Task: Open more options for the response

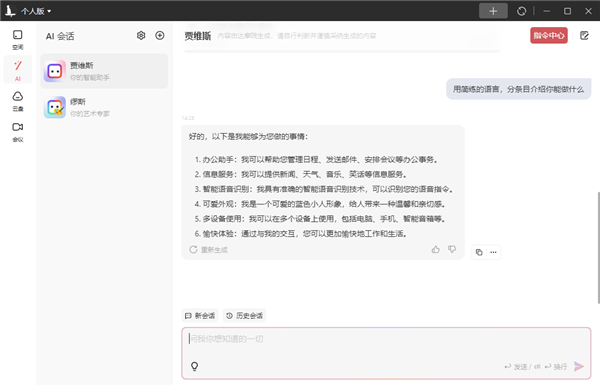Action: point(493,252)
